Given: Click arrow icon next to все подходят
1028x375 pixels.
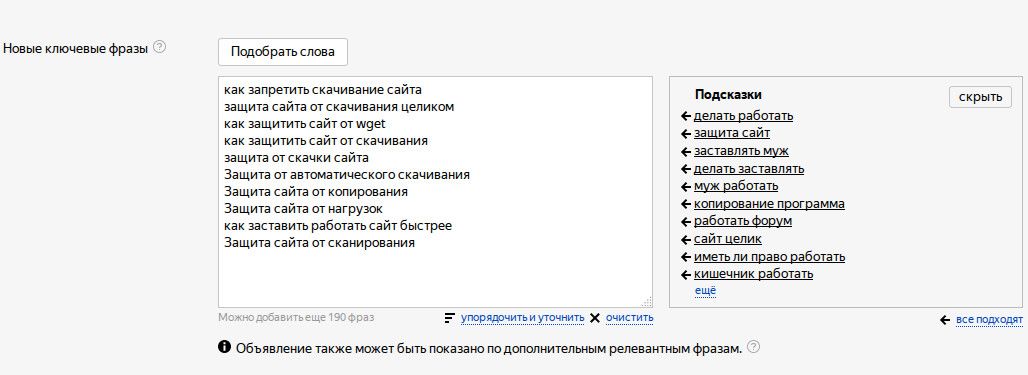Looking at the screenshot, I should pos(945,320).
